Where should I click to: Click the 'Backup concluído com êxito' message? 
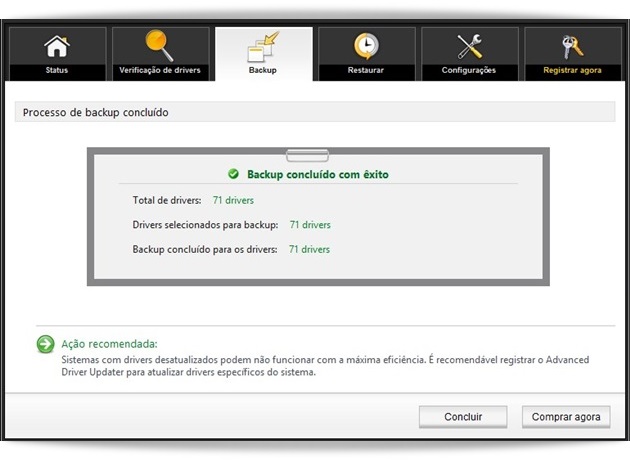[x=318, y=174]
